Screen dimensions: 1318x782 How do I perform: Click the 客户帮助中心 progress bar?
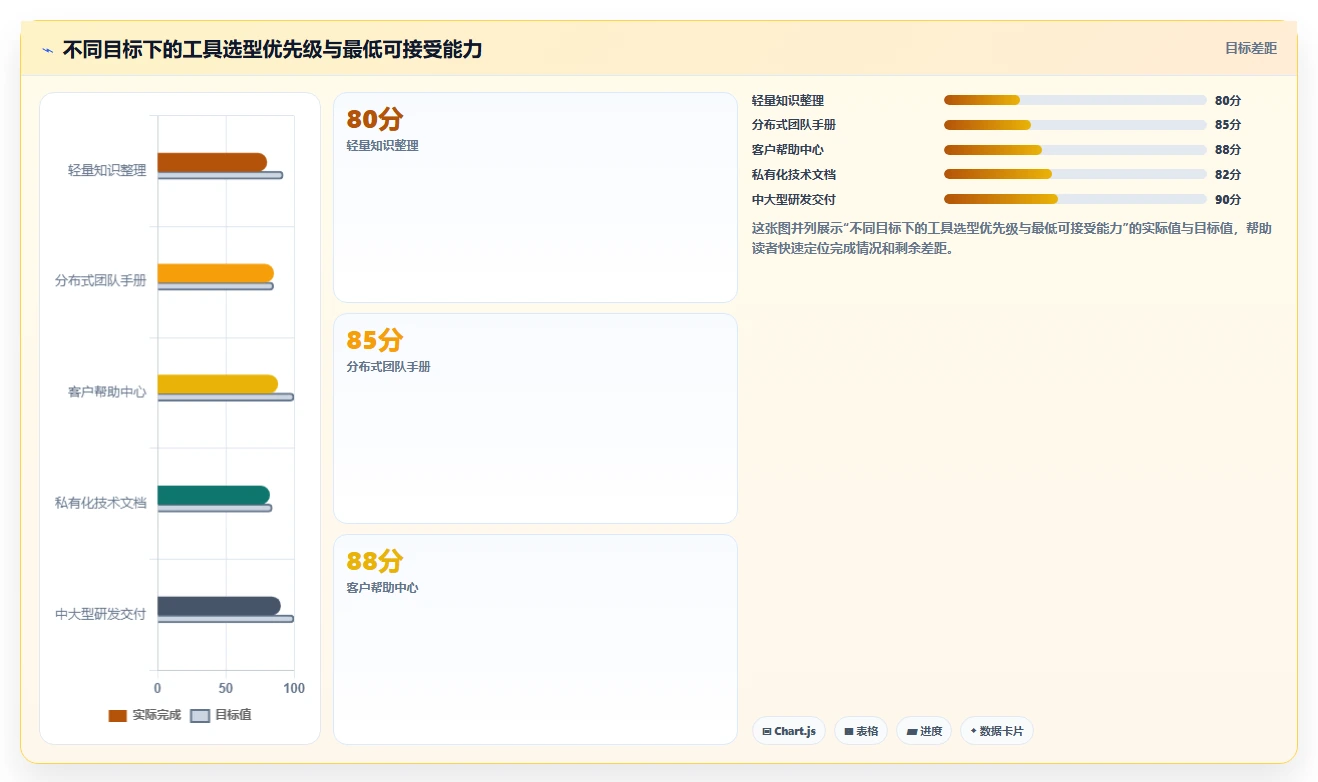(x=1075, y=150)
